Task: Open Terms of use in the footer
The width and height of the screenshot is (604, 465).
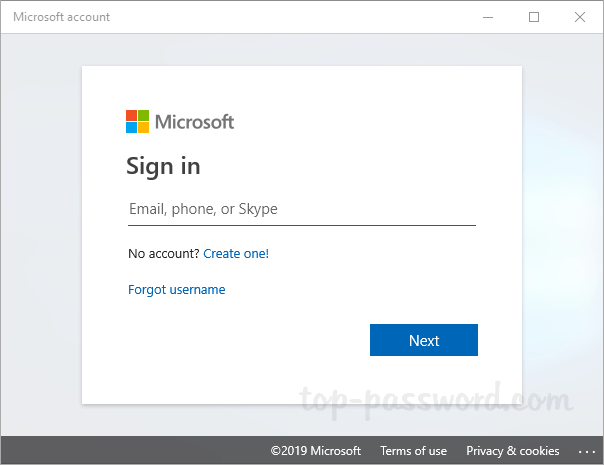Action: point(413,451)
